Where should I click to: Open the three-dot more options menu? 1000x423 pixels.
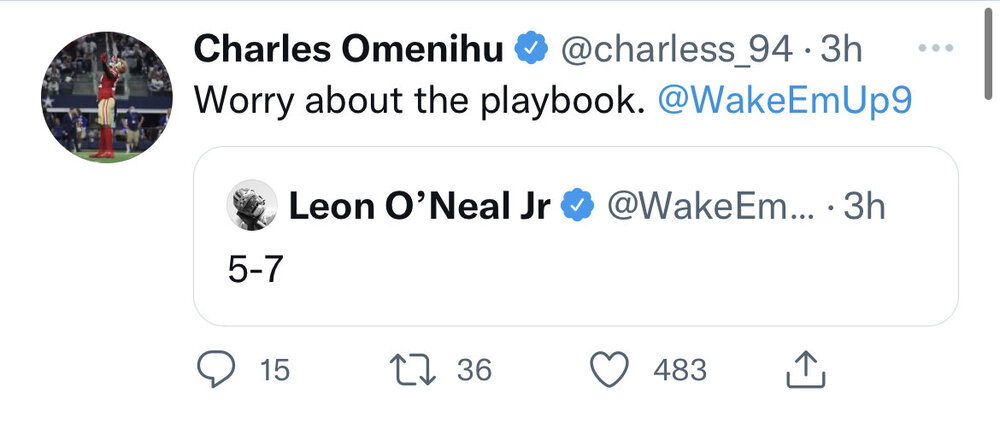[x=937, y=49]
